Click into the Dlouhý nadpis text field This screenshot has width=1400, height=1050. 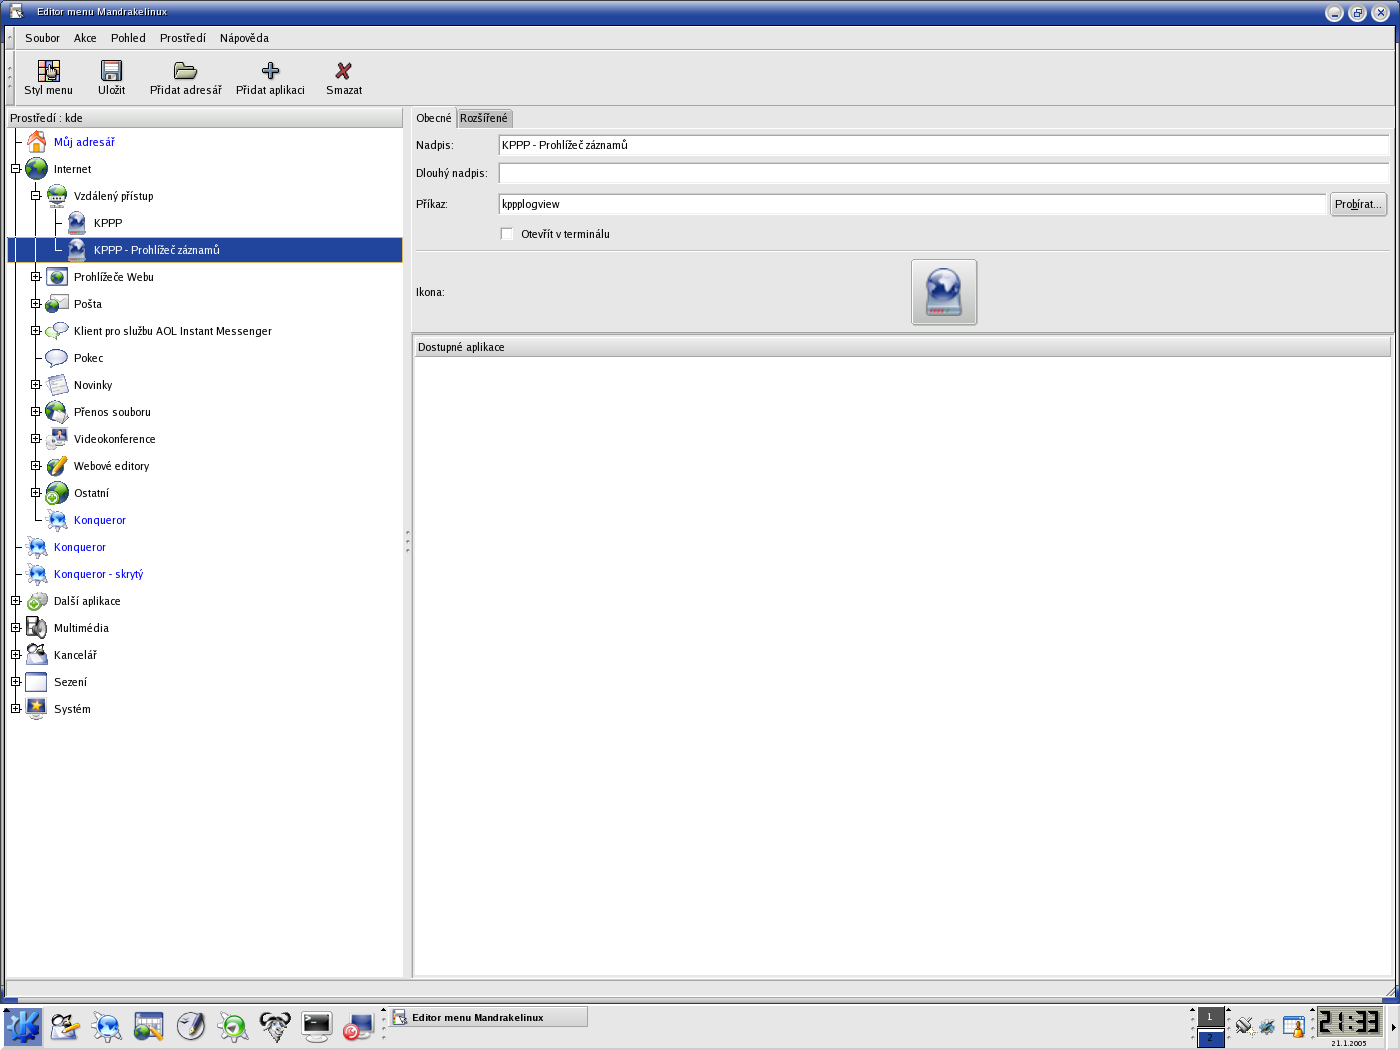[x=942, y=173]
